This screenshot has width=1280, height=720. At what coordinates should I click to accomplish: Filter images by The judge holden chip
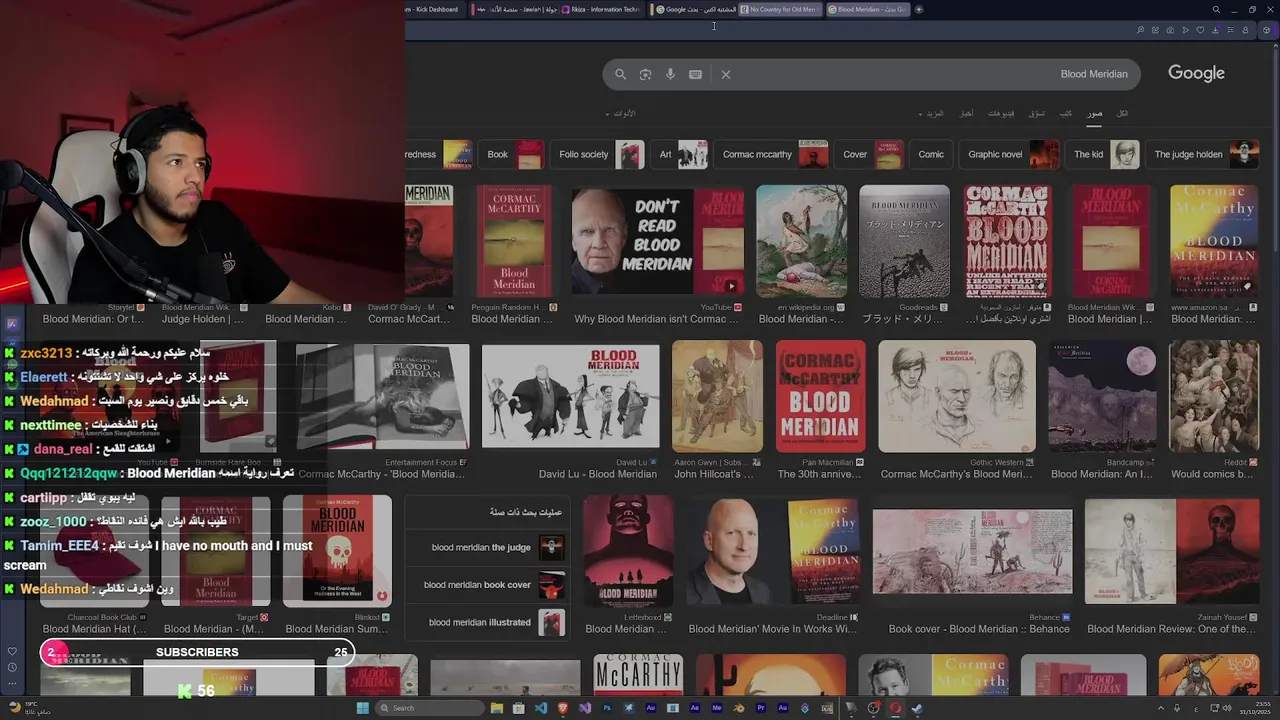(x=1203, y=155)
